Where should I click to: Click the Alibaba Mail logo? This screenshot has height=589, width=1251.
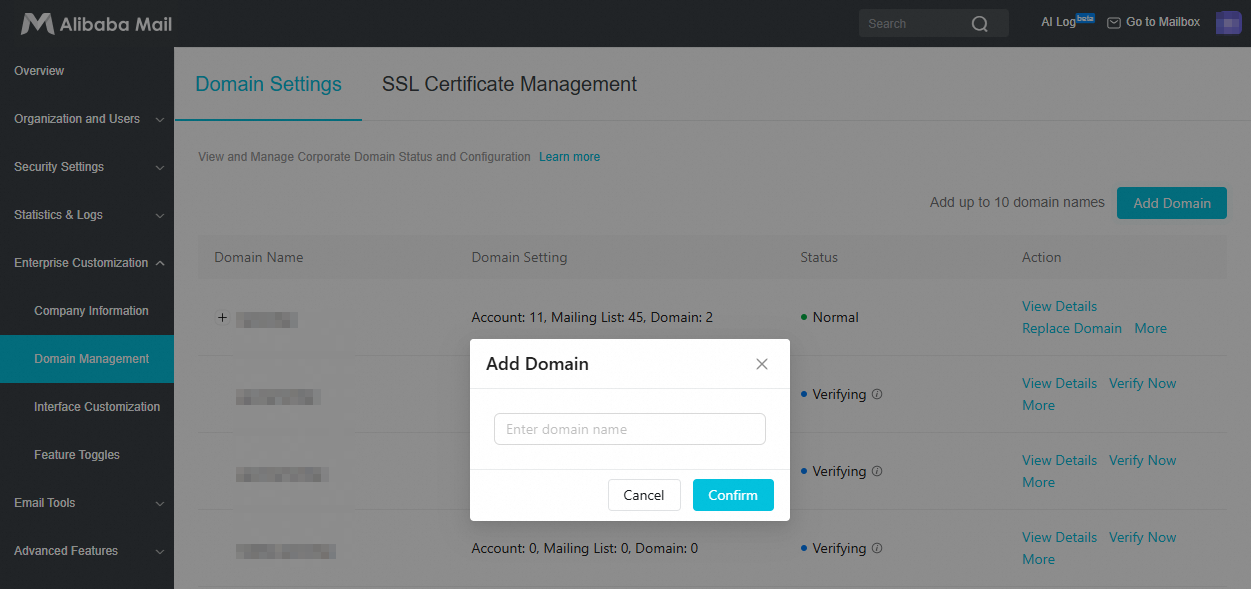point(89,23)
